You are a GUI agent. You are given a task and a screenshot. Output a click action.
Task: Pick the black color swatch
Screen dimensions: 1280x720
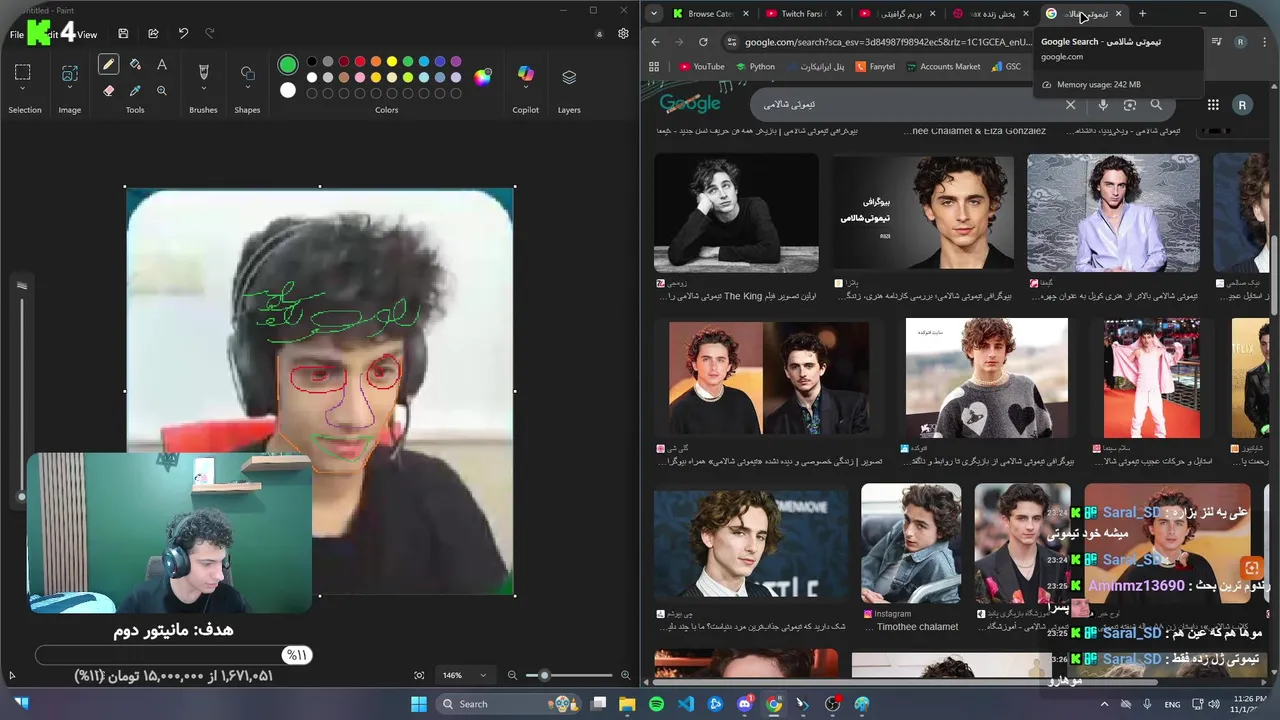coord(312,62)
